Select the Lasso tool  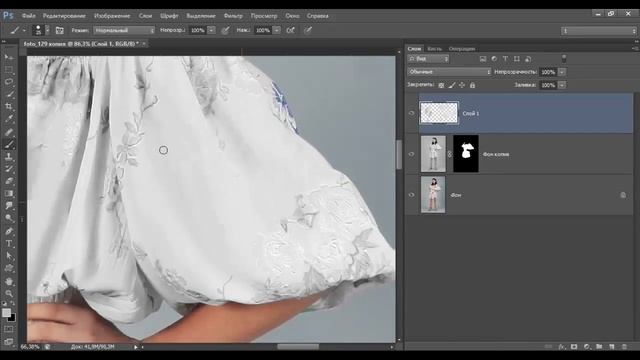click(x=9, y=82)
